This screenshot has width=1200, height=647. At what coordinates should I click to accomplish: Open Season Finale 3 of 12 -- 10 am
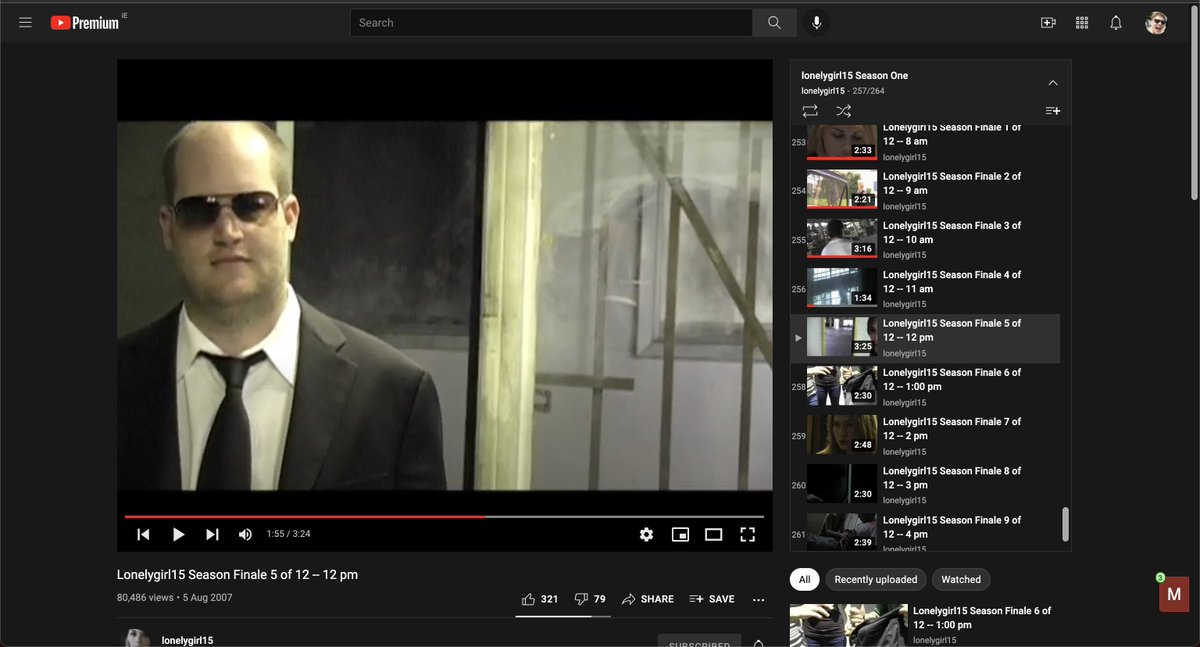tap(925, 240)
